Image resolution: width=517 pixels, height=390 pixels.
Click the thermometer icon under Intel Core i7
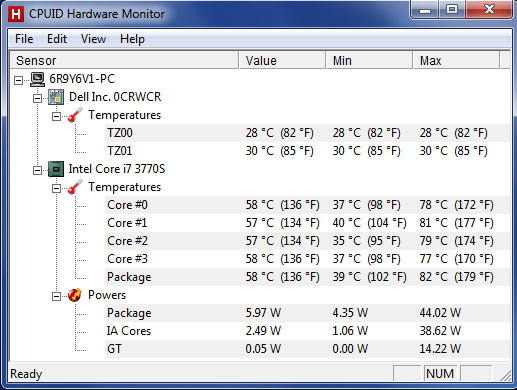point(75,187)
